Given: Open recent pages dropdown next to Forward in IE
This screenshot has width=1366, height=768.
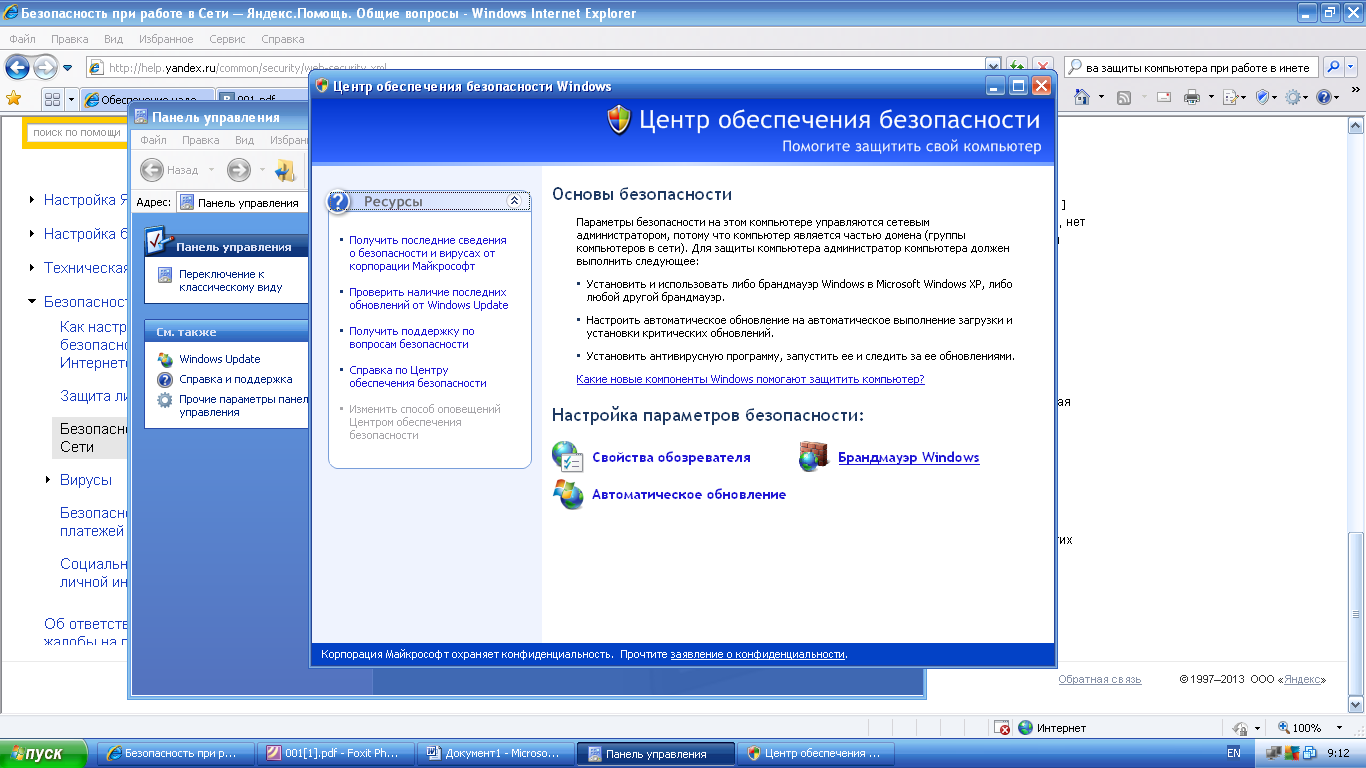Looking at the screenshot, I should pos(67,68).
